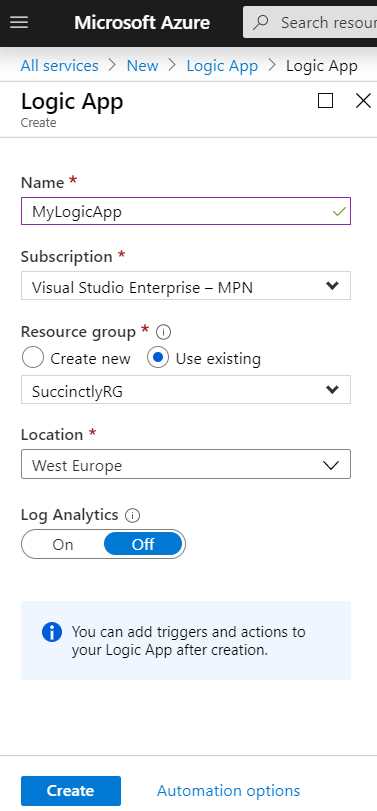Click the Subscription dropdown chevron arrow

tap(332, 286)
